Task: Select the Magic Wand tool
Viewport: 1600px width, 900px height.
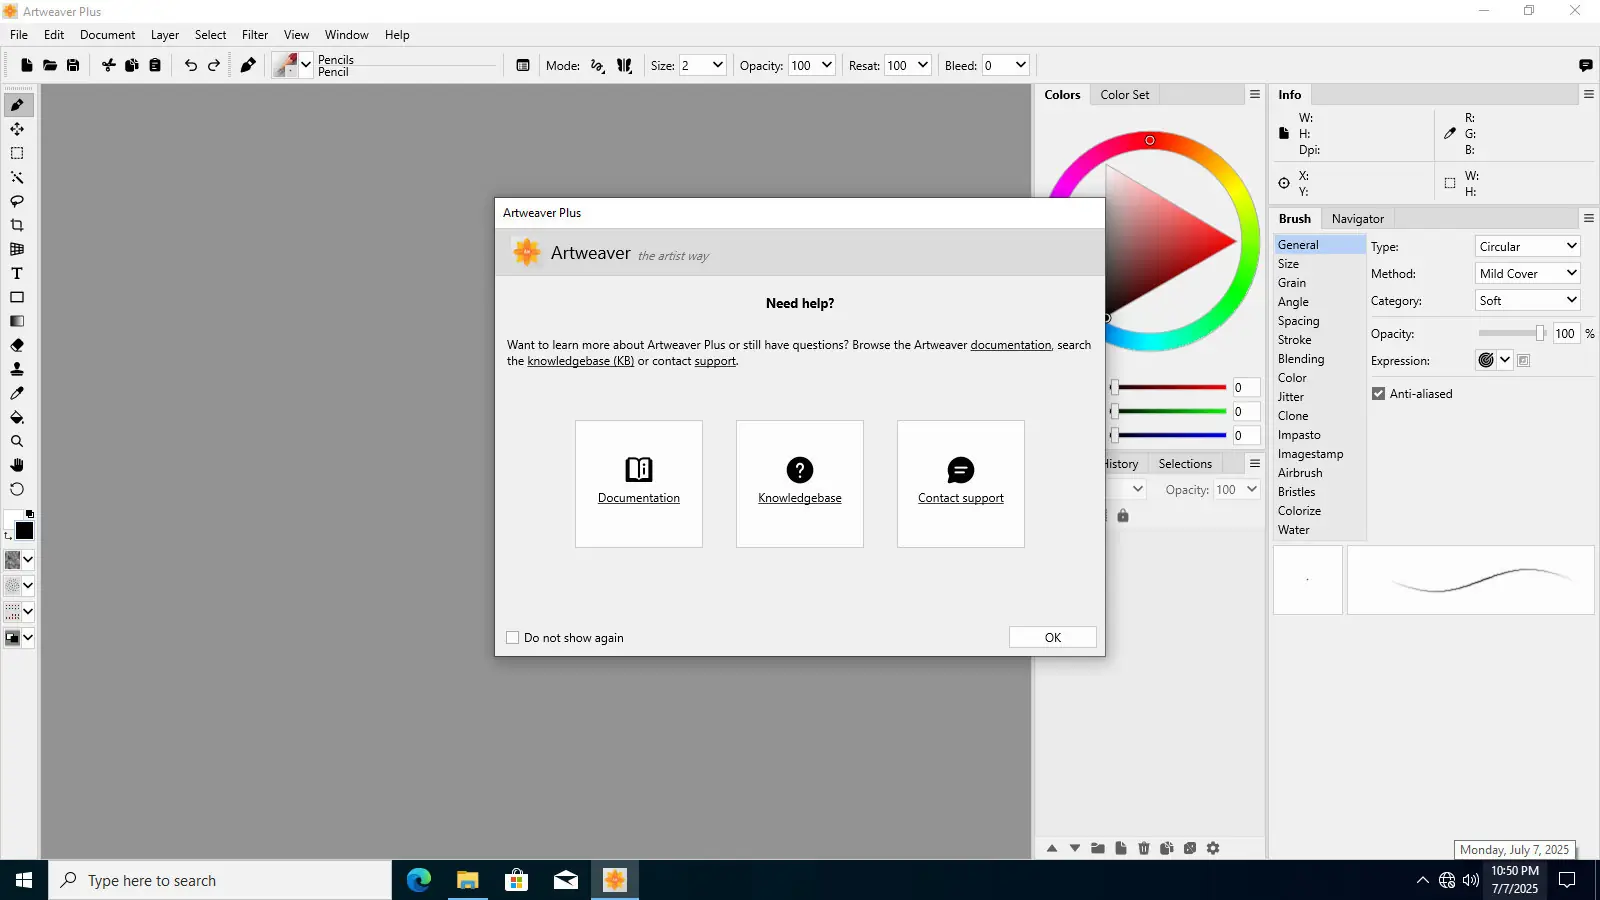Action: (17, 177)
